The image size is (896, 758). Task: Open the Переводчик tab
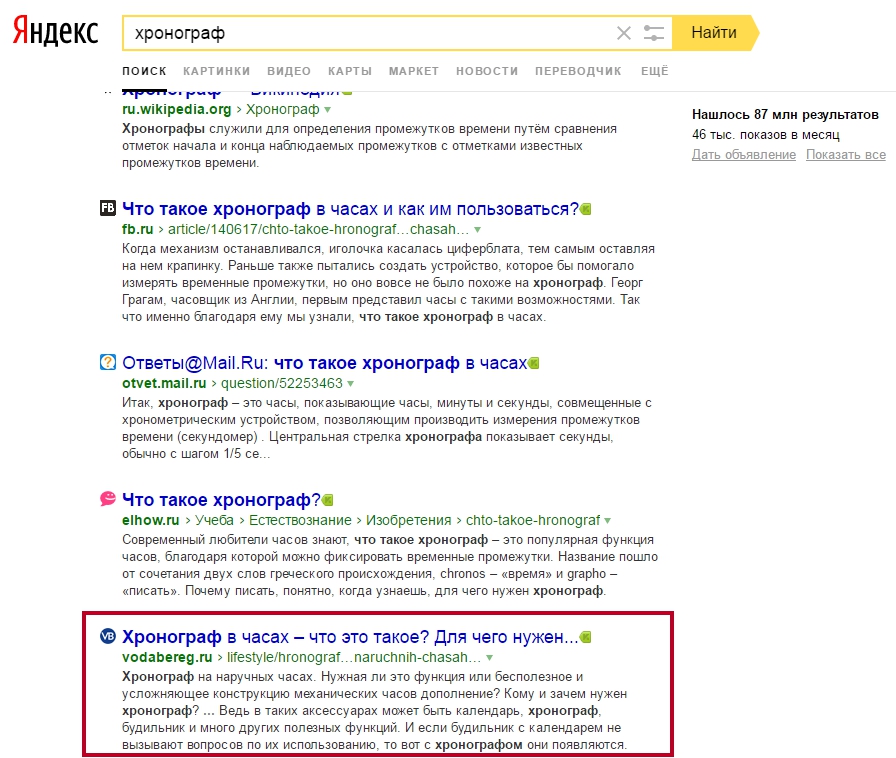point(578,71)
